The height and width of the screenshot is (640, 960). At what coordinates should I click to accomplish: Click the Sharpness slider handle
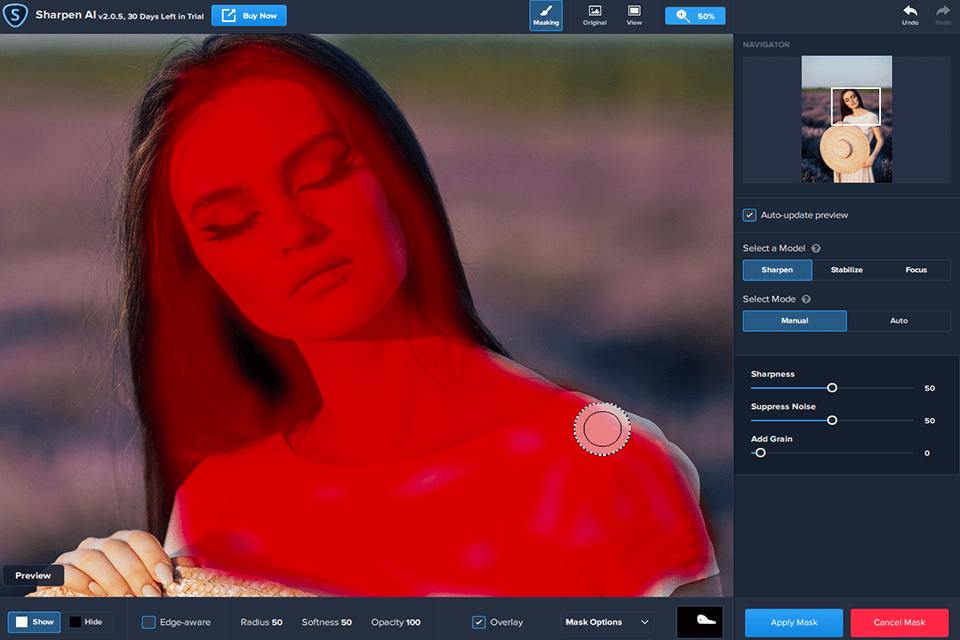832,387
